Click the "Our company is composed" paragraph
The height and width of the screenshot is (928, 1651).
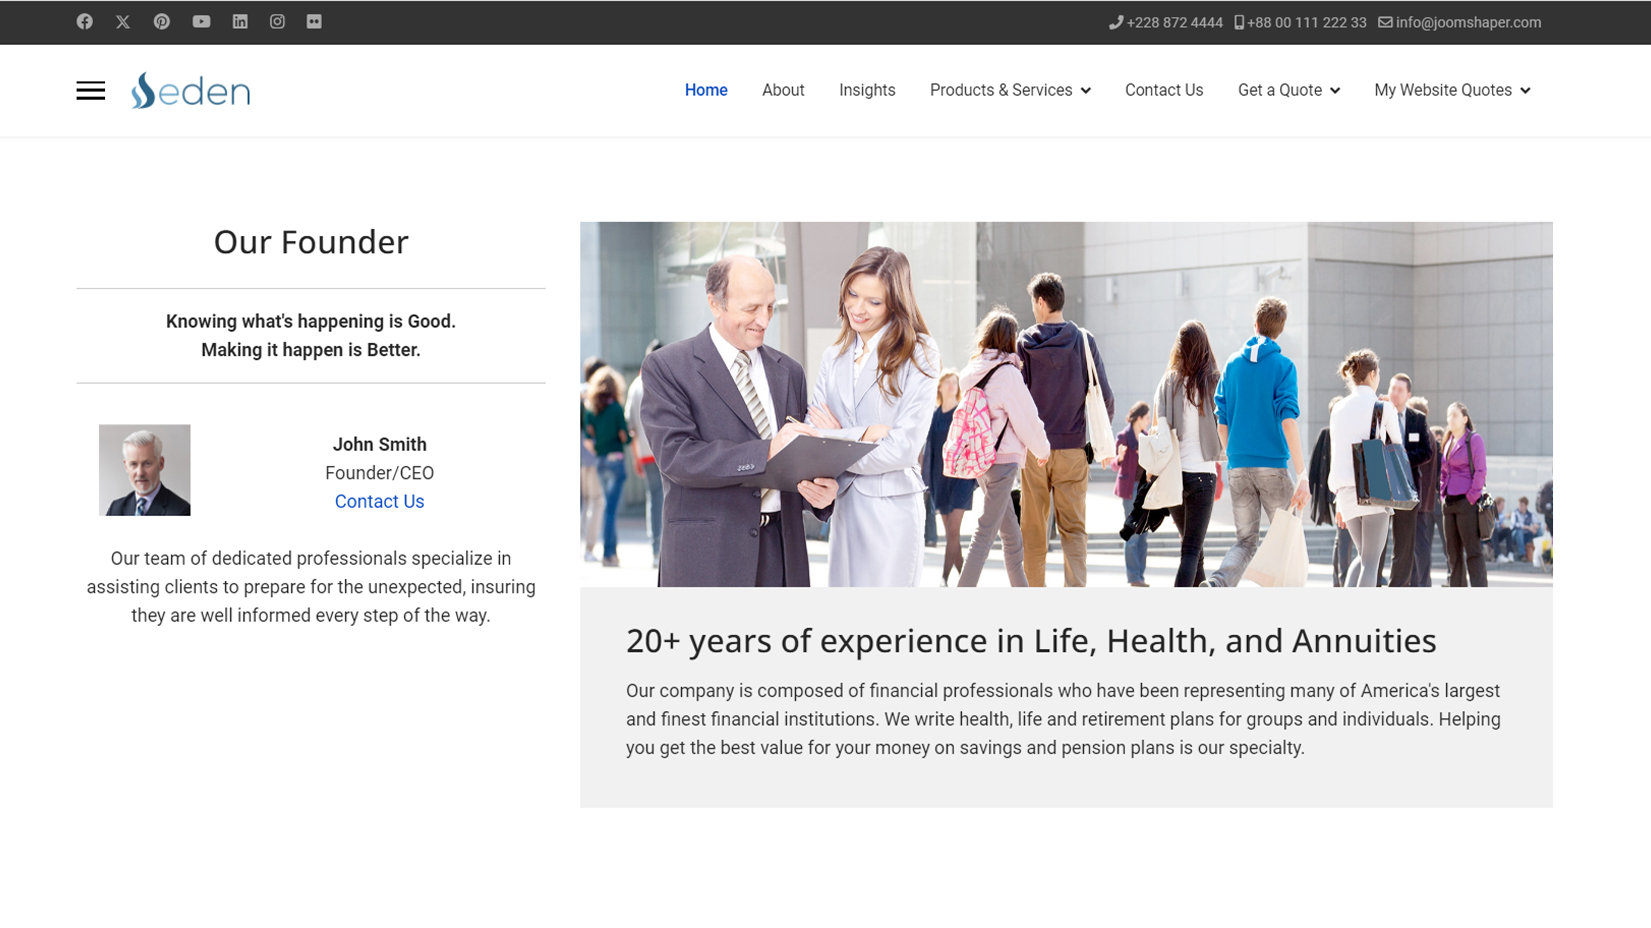pos(1063,719)
